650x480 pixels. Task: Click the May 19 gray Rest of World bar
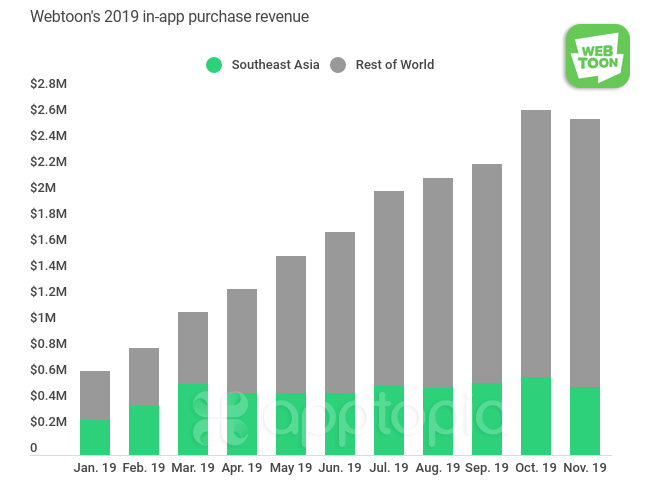coord(291,324)
